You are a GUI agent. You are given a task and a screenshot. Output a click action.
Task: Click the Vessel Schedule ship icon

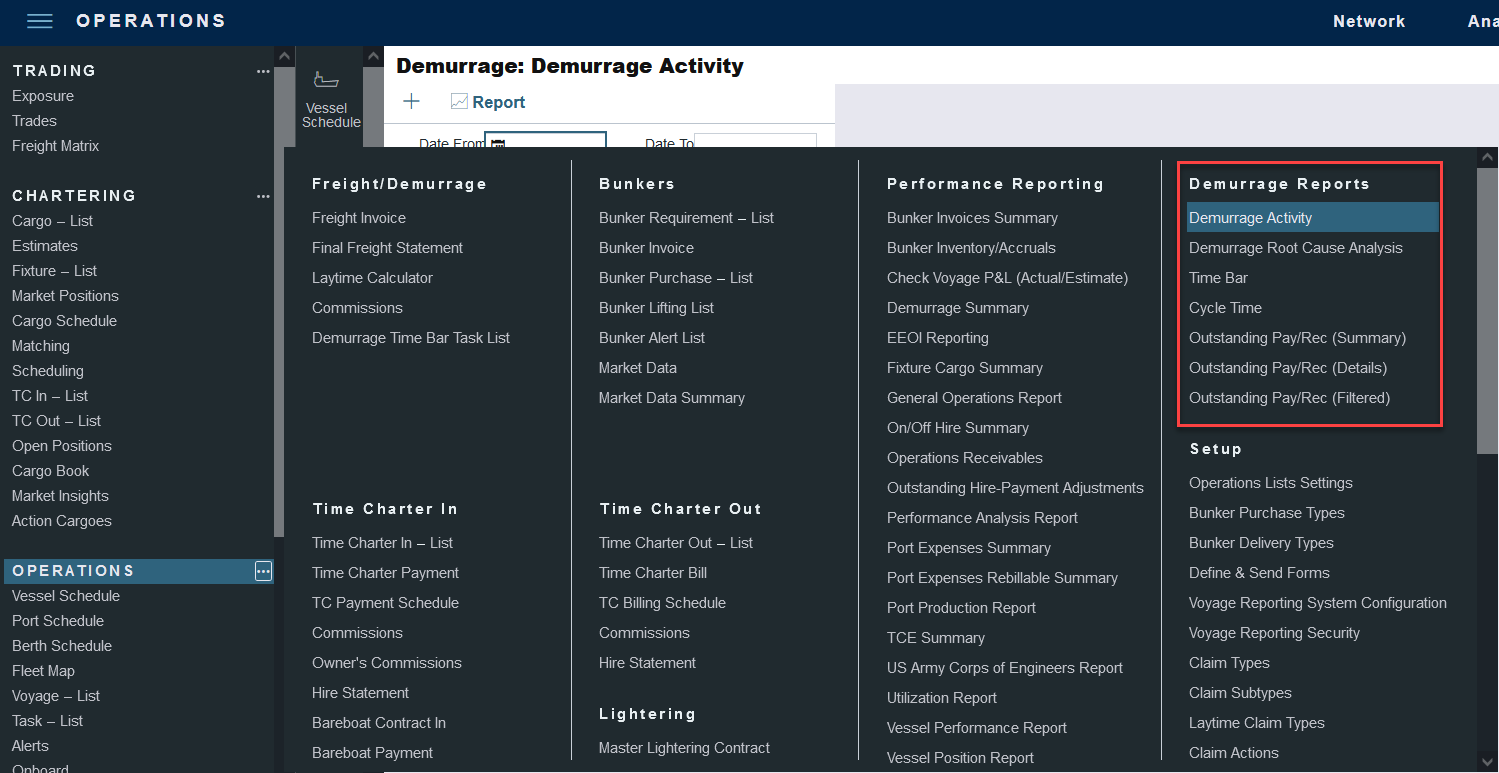(326, 81)
